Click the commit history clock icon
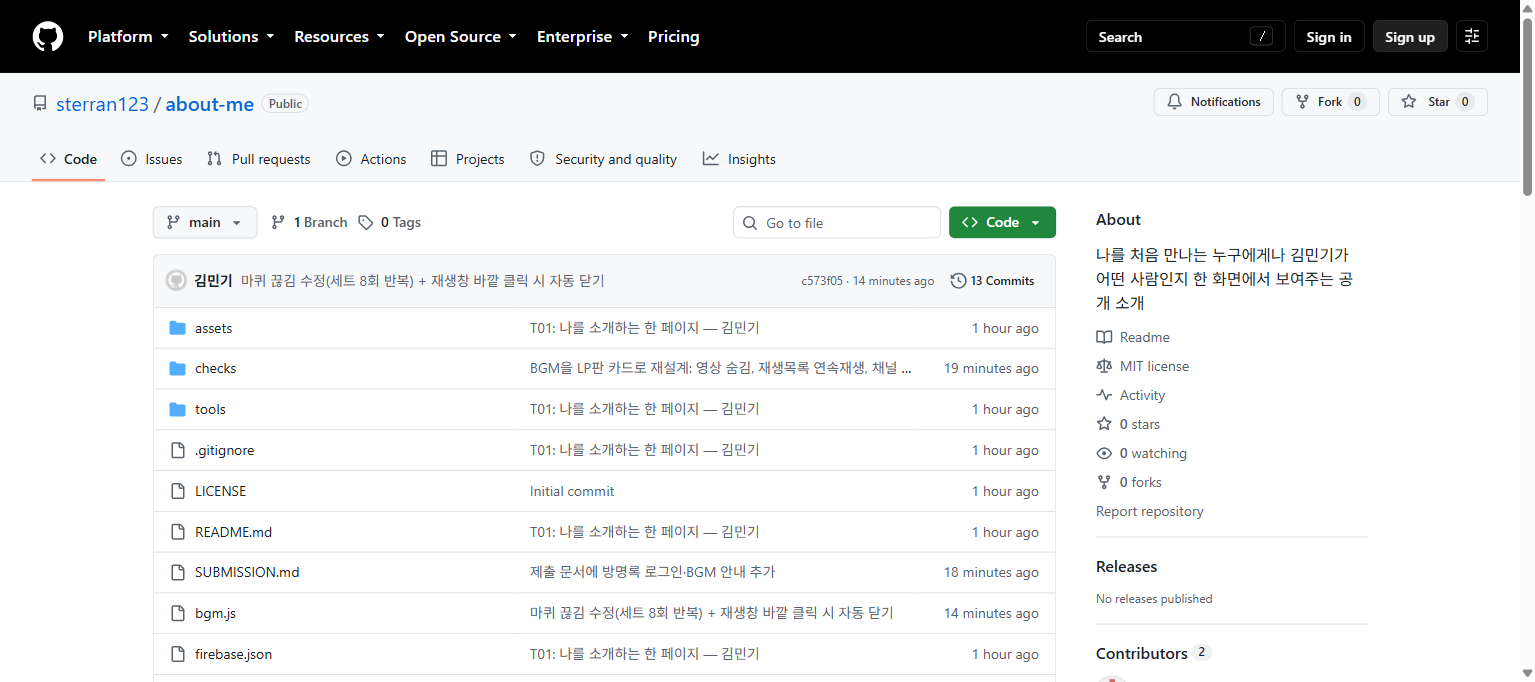Viewport: 1535px width, 682px height. pyautogui.click(x=959, y=281)
